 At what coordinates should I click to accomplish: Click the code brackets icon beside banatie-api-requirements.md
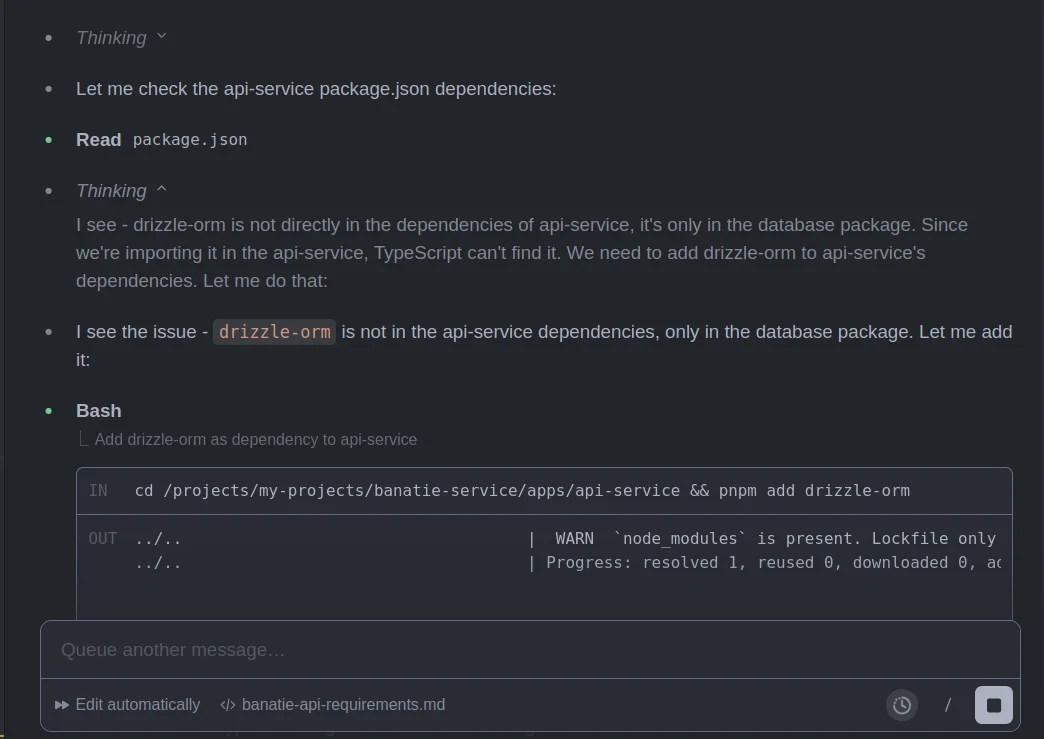coord(228,705)
